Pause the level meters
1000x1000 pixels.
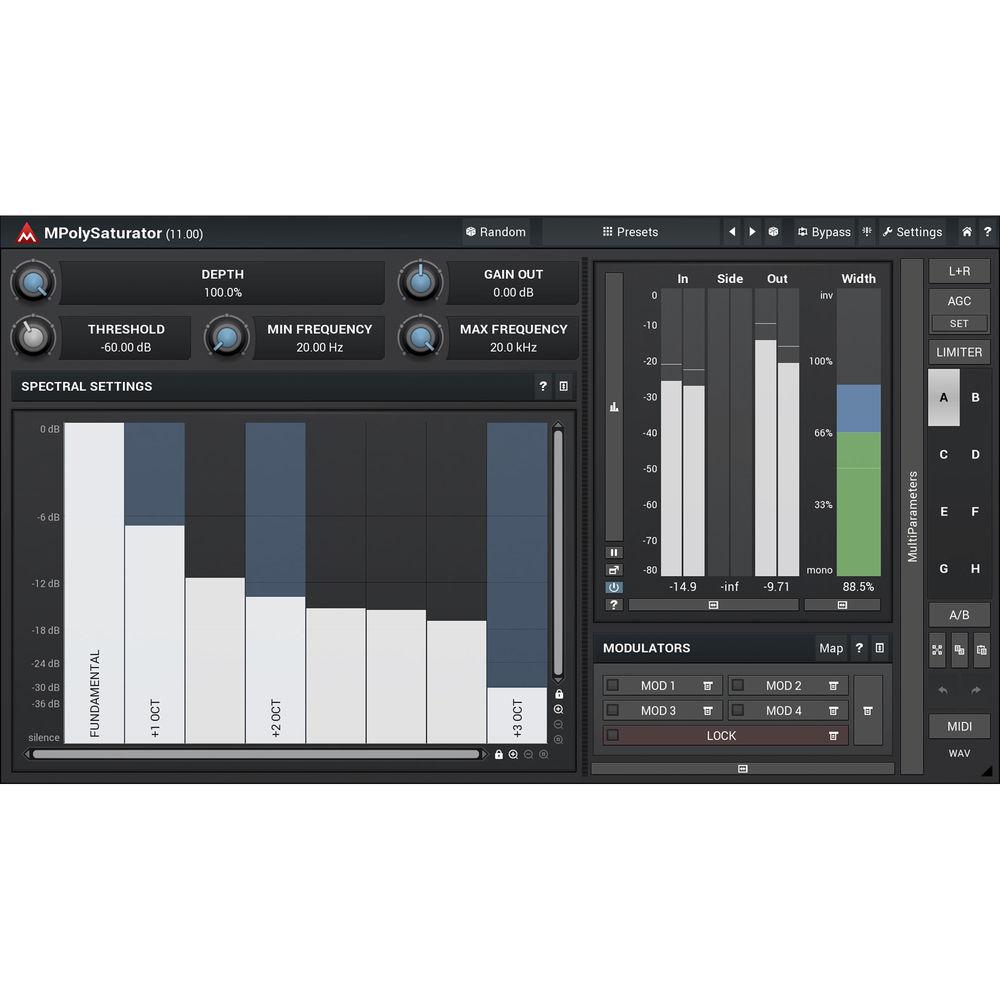click(x=614, y=552)
